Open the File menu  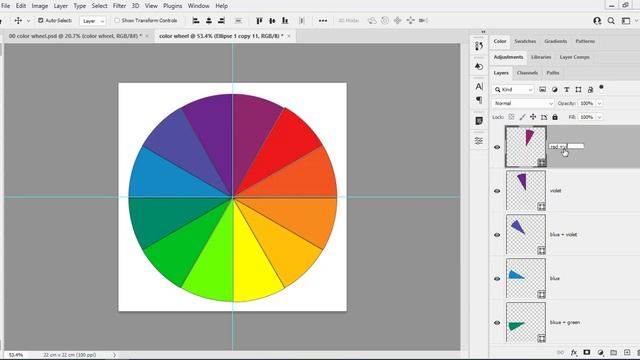(x=6, y=6)
